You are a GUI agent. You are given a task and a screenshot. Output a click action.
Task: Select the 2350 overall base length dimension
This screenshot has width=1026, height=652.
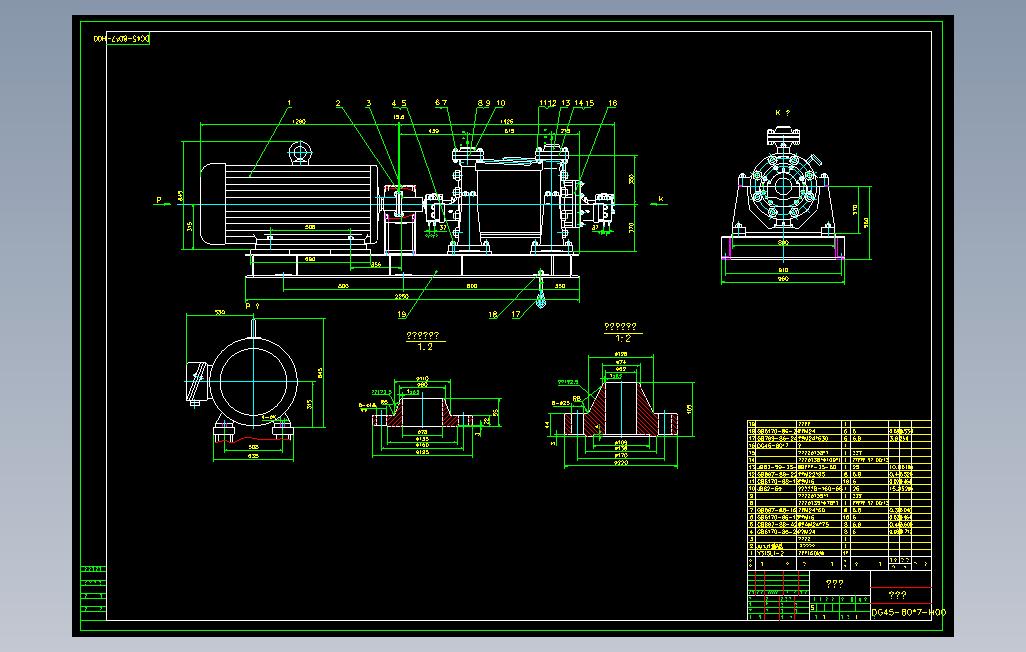tap(402, 297)
